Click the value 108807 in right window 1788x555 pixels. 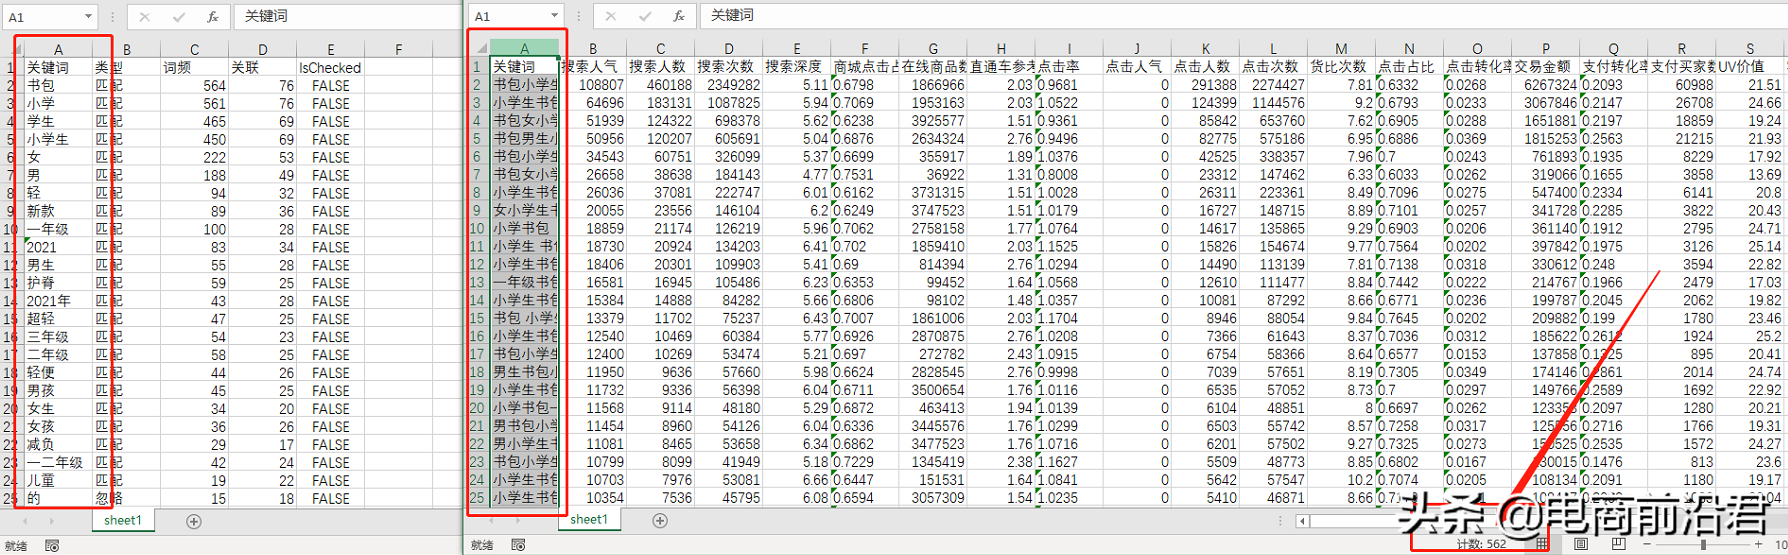click(x=593, y=85)
